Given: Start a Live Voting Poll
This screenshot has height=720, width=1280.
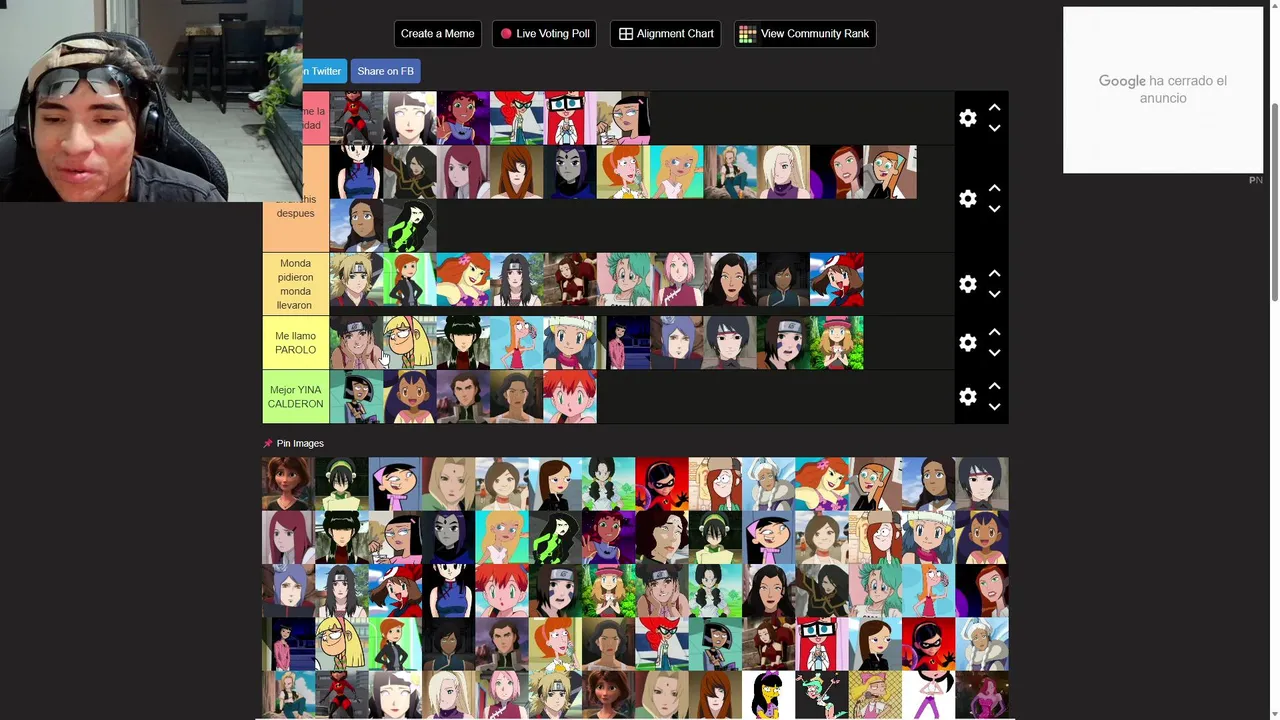Looking at the screenshot, I should [x=545, y=34].
